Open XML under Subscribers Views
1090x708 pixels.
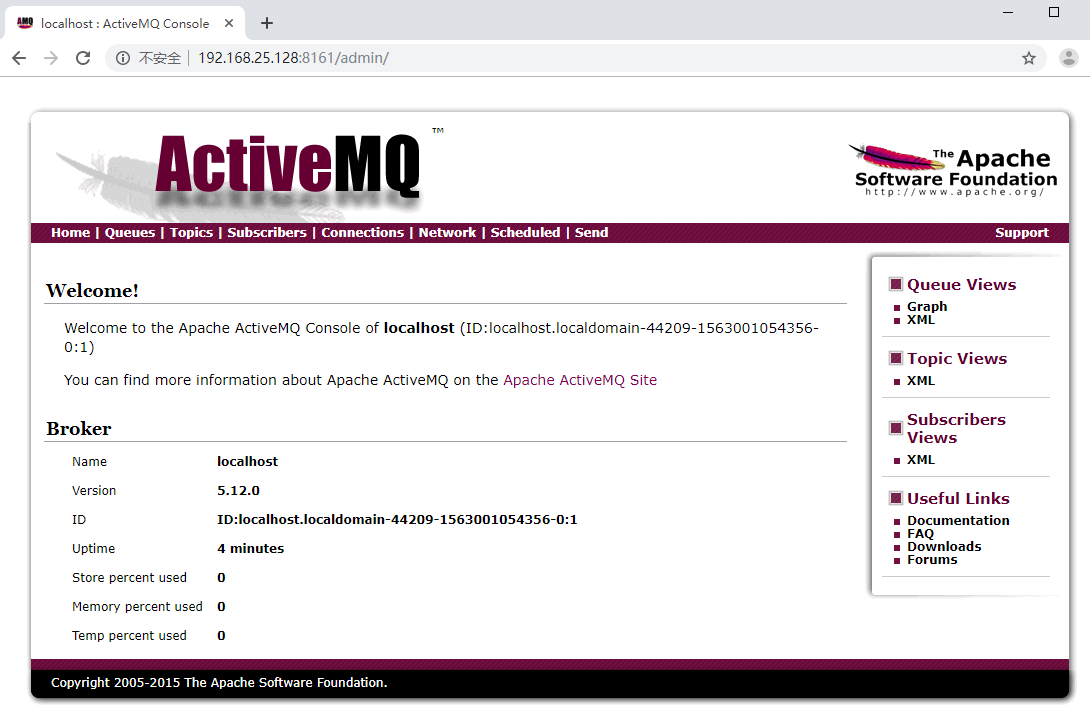click(x=921, y=460)
